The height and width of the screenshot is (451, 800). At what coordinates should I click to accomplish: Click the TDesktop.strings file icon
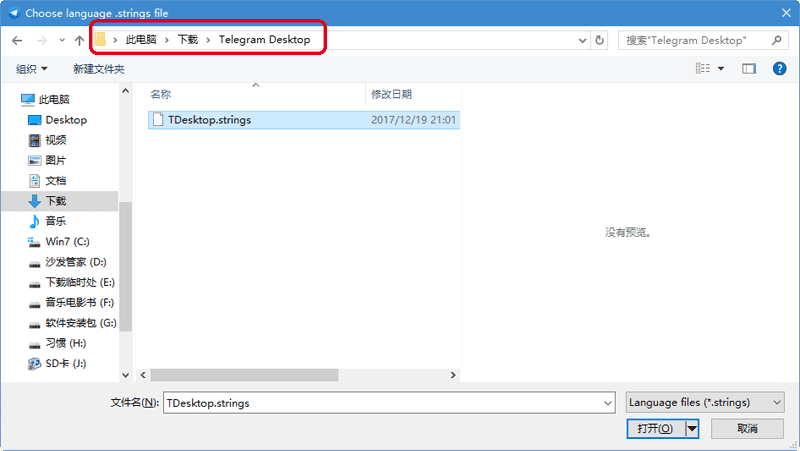[158, 120]
